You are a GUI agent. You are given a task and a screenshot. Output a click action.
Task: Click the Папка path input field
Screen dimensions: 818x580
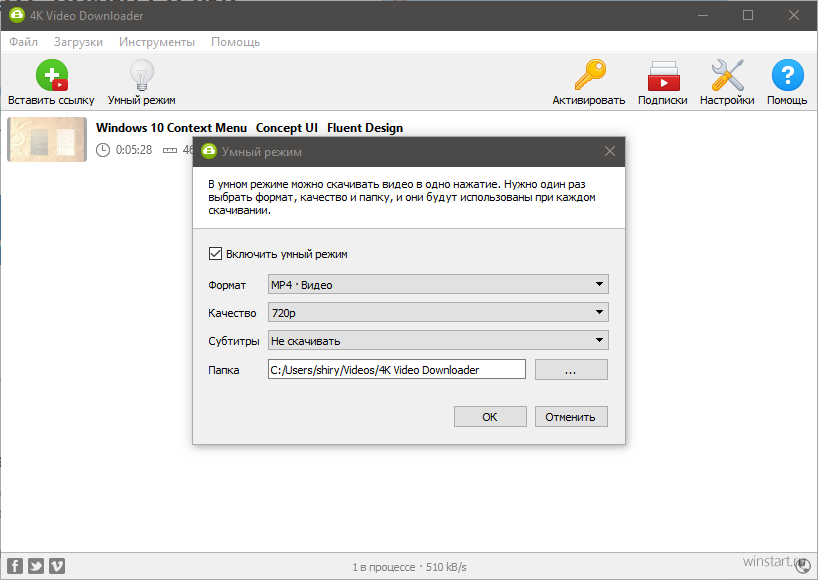(396, 369)
